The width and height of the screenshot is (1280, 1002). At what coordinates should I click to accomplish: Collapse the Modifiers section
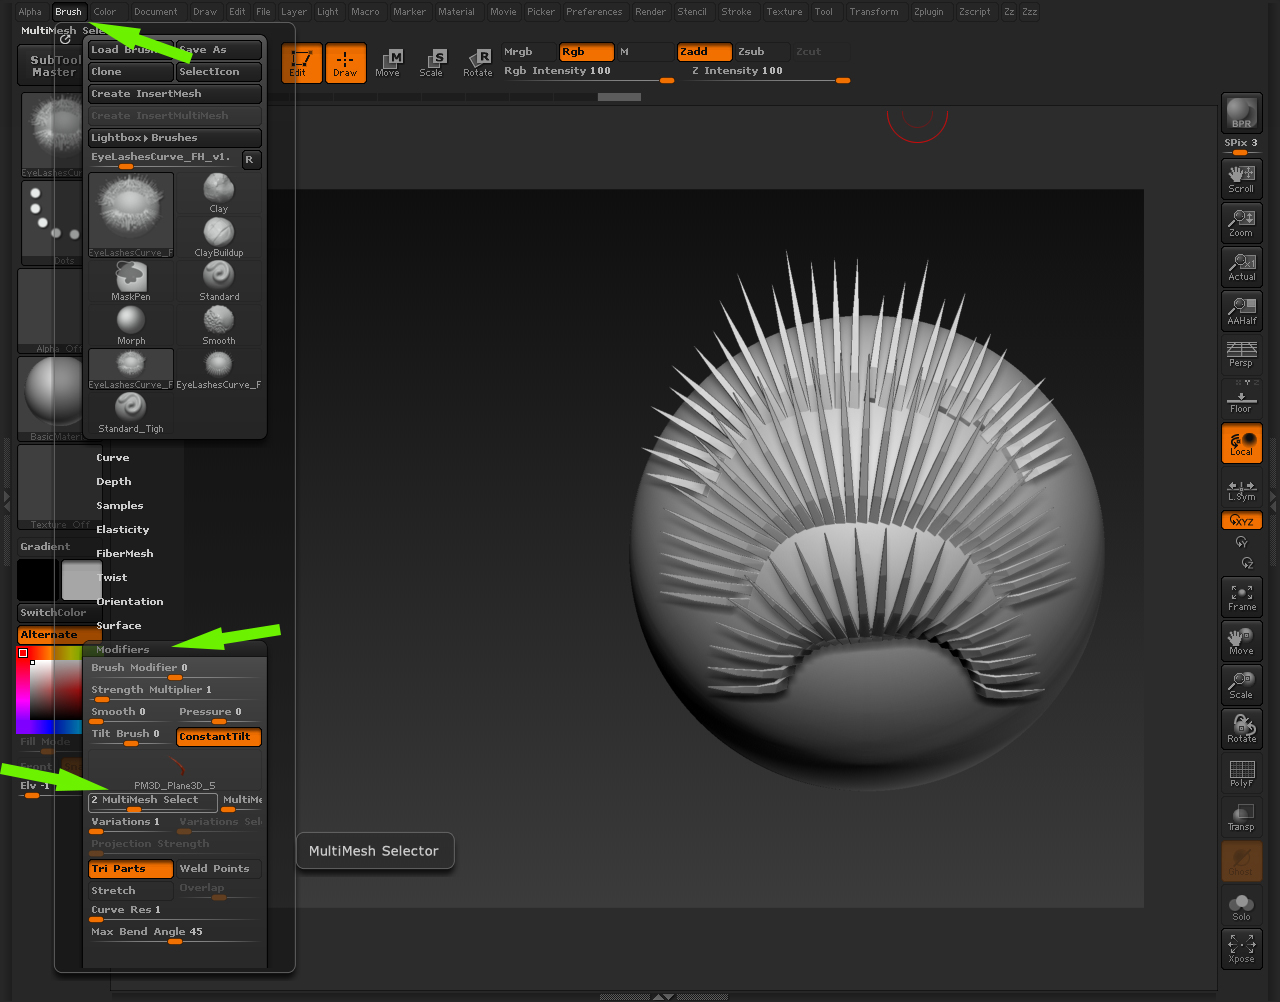point(123,650)
